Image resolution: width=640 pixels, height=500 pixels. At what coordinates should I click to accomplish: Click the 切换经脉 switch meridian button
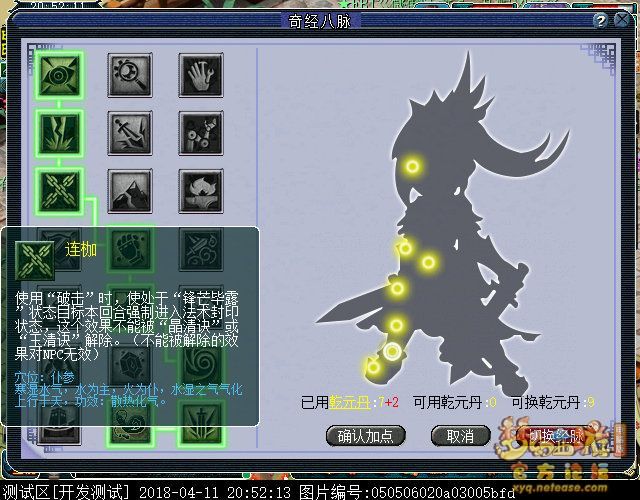(x=557, y=436)
